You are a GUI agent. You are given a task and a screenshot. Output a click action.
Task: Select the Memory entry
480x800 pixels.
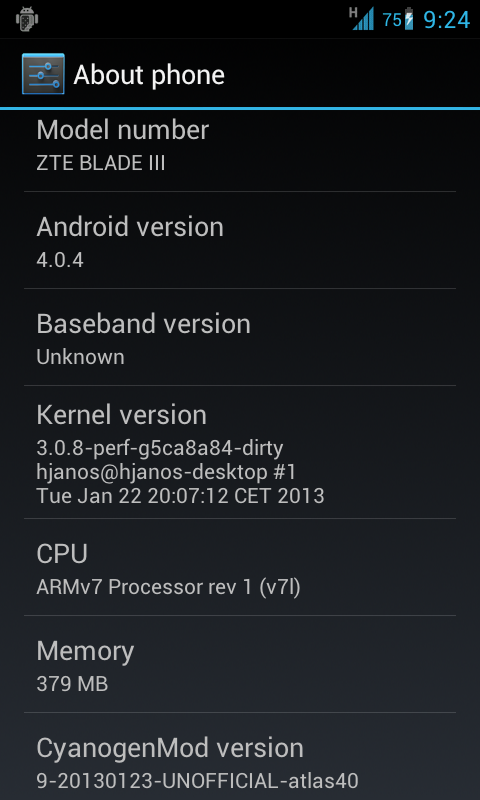240,664
